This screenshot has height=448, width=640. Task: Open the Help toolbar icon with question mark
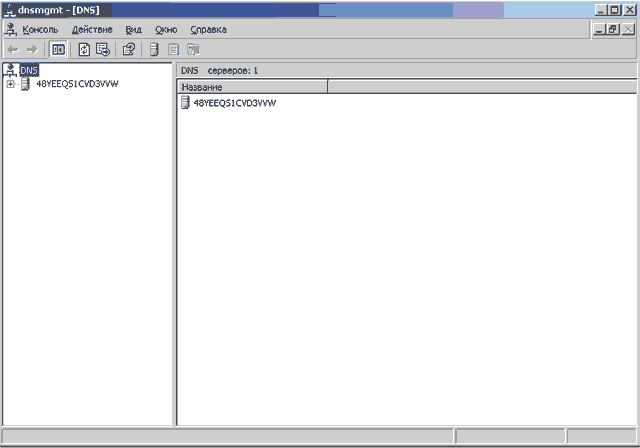tap(129, 50)
